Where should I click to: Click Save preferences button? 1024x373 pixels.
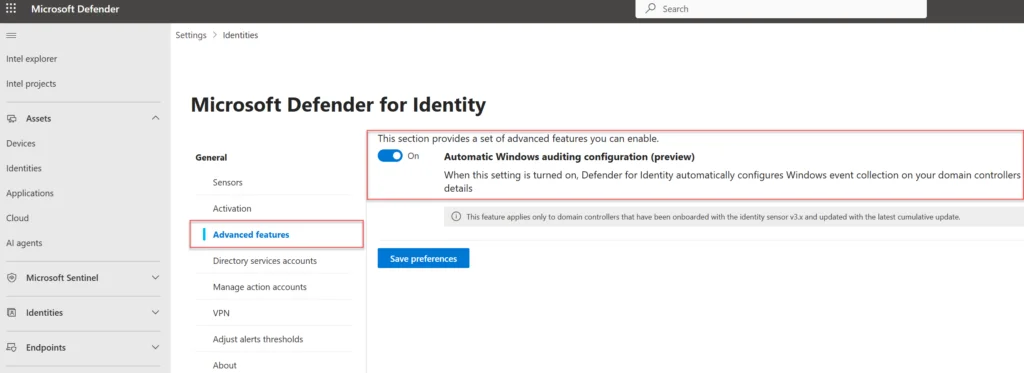(x=423, y=258)
